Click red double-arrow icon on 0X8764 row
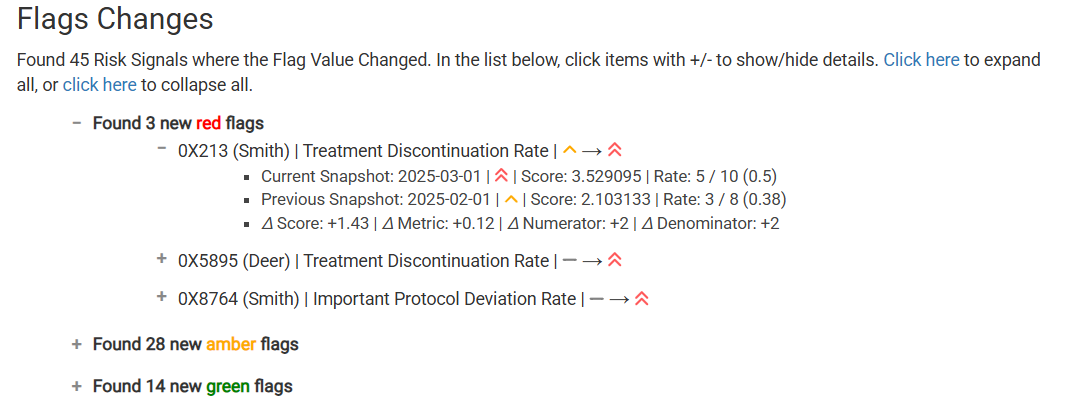 642,299
